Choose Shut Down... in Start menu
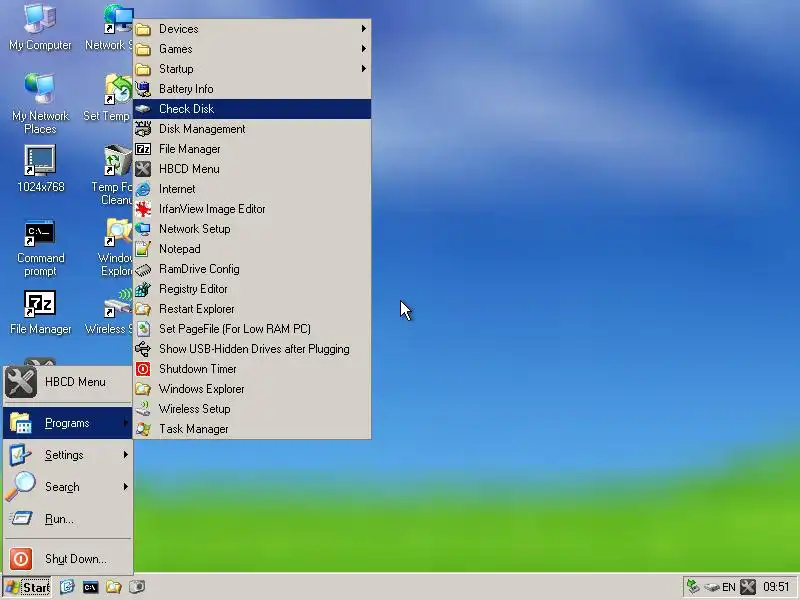The image size is (800, 600). (x=68, y=559)
